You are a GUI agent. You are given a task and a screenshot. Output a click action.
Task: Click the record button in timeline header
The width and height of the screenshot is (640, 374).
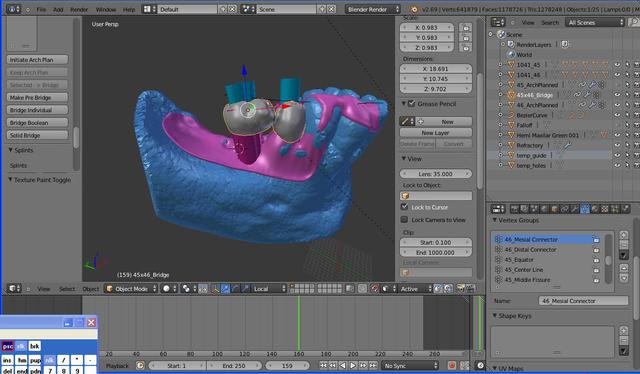point(452,365)
